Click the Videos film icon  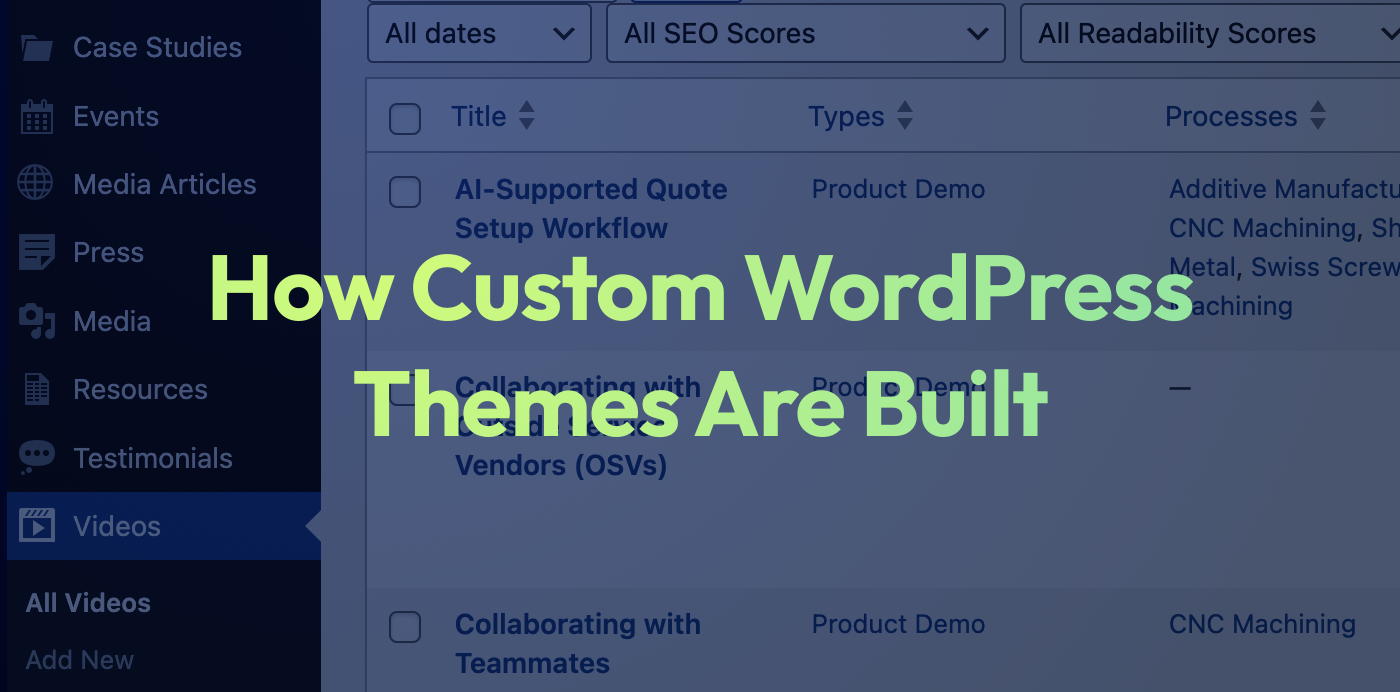pyautogui.click(x=37, y=526)
